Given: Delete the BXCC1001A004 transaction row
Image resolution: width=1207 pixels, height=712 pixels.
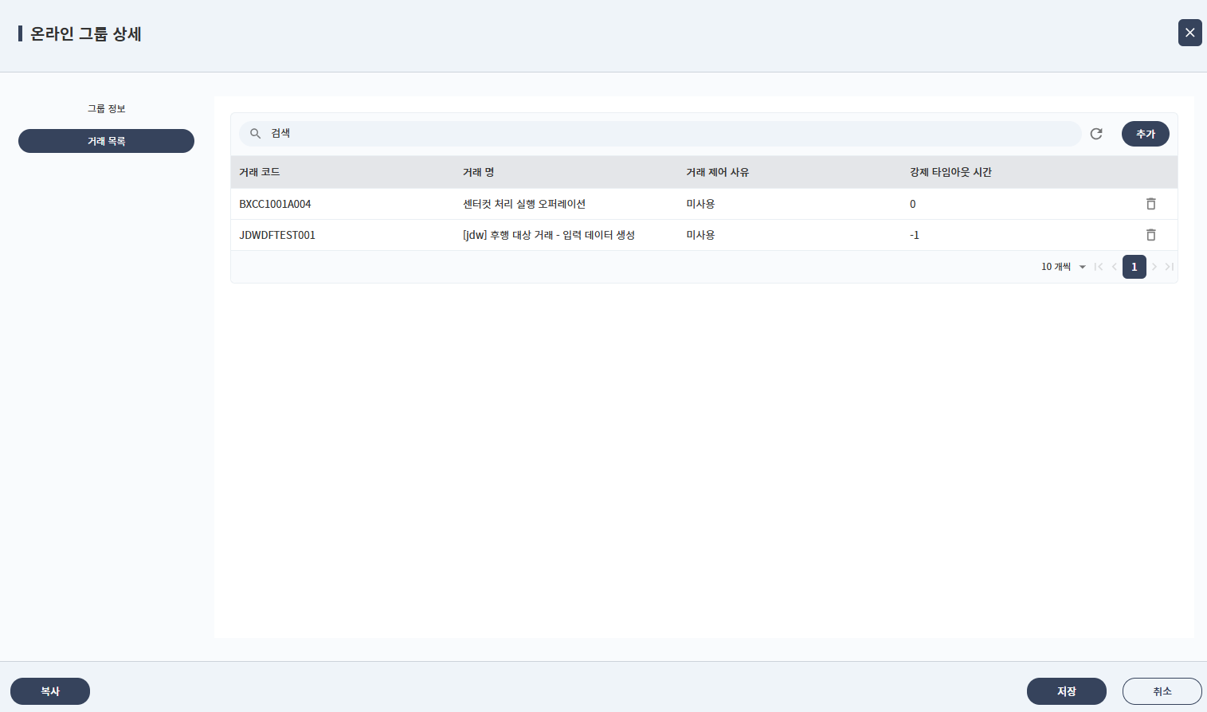Looking at the screenshot, I should click(x=1150, y=204).
